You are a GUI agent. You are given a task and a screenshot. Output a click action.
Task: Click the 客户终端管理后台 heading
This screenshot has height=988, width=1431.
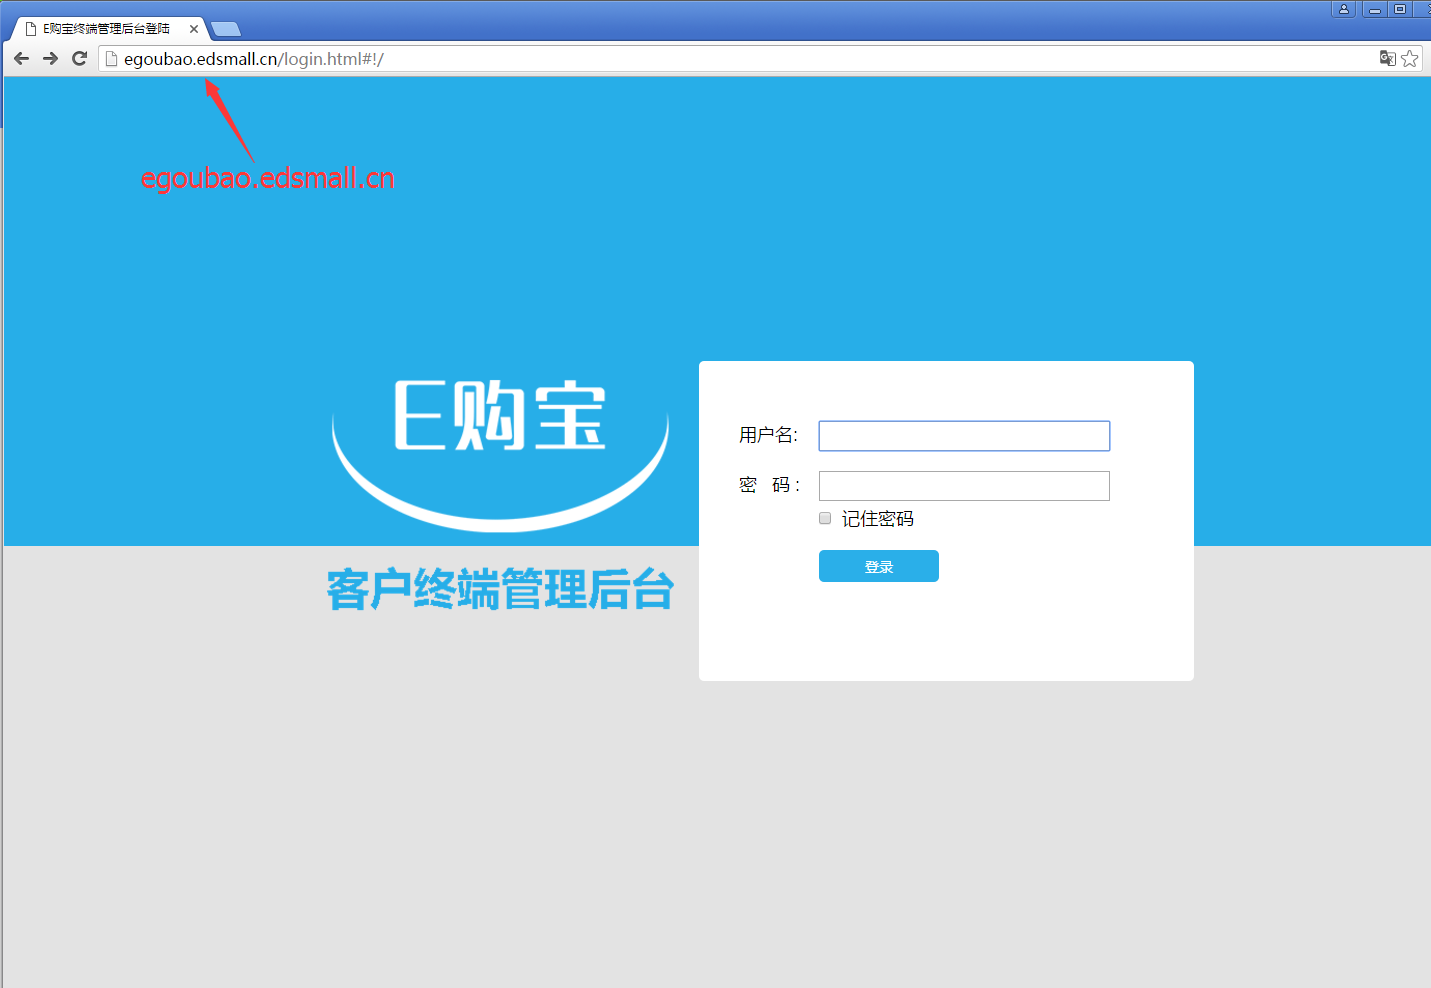(500, 589)
